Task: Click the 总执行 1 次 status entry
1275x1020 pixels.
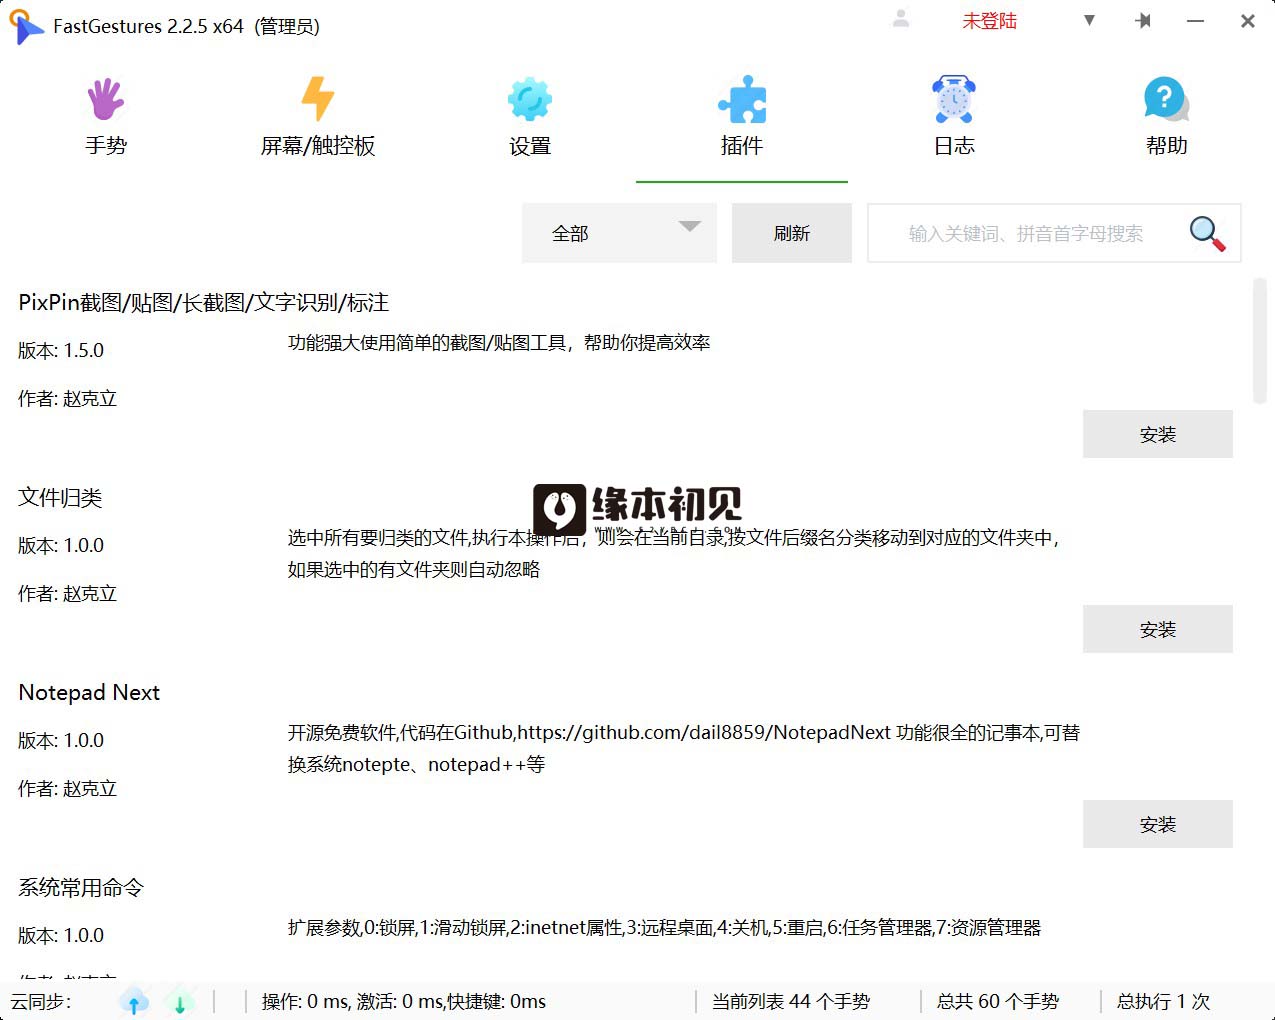Action: (x=1164, y=1001)
